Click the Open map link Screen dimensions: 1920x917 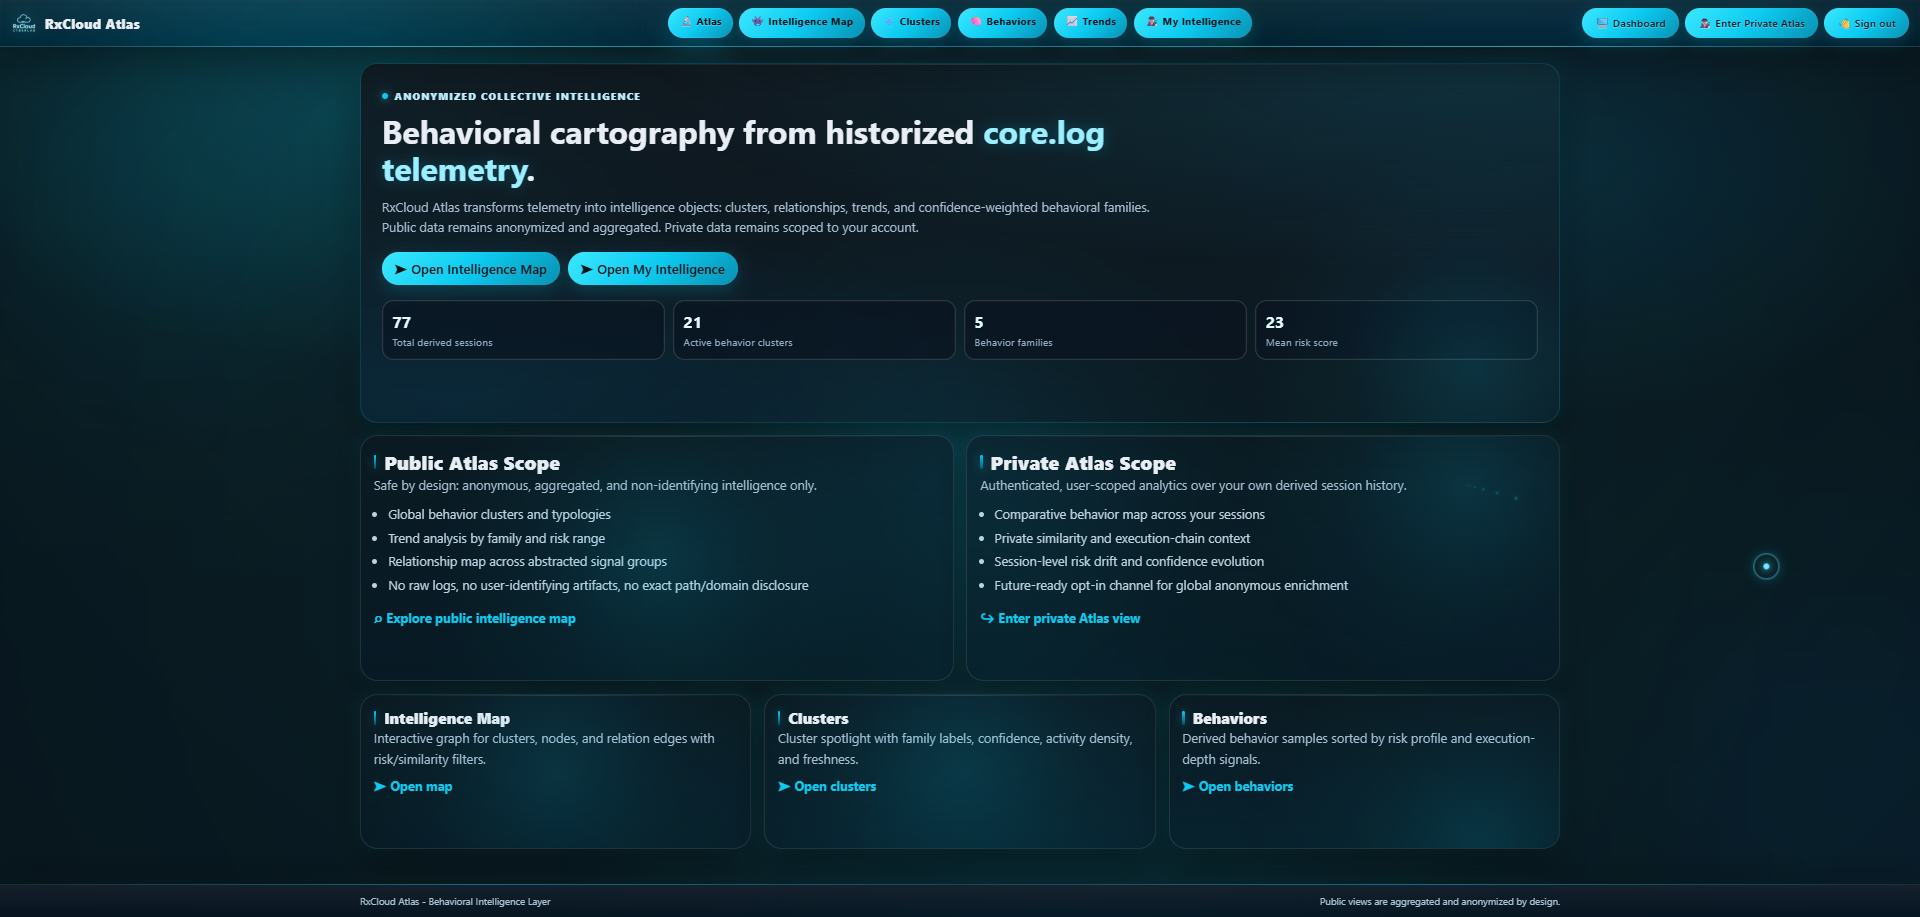[413, 787]
